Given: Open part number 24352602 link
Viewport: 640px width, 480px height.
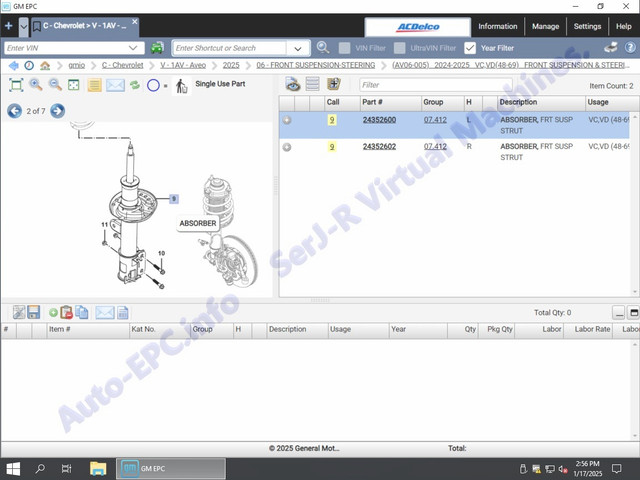Looking at the screenshot, I should point(379,147).
